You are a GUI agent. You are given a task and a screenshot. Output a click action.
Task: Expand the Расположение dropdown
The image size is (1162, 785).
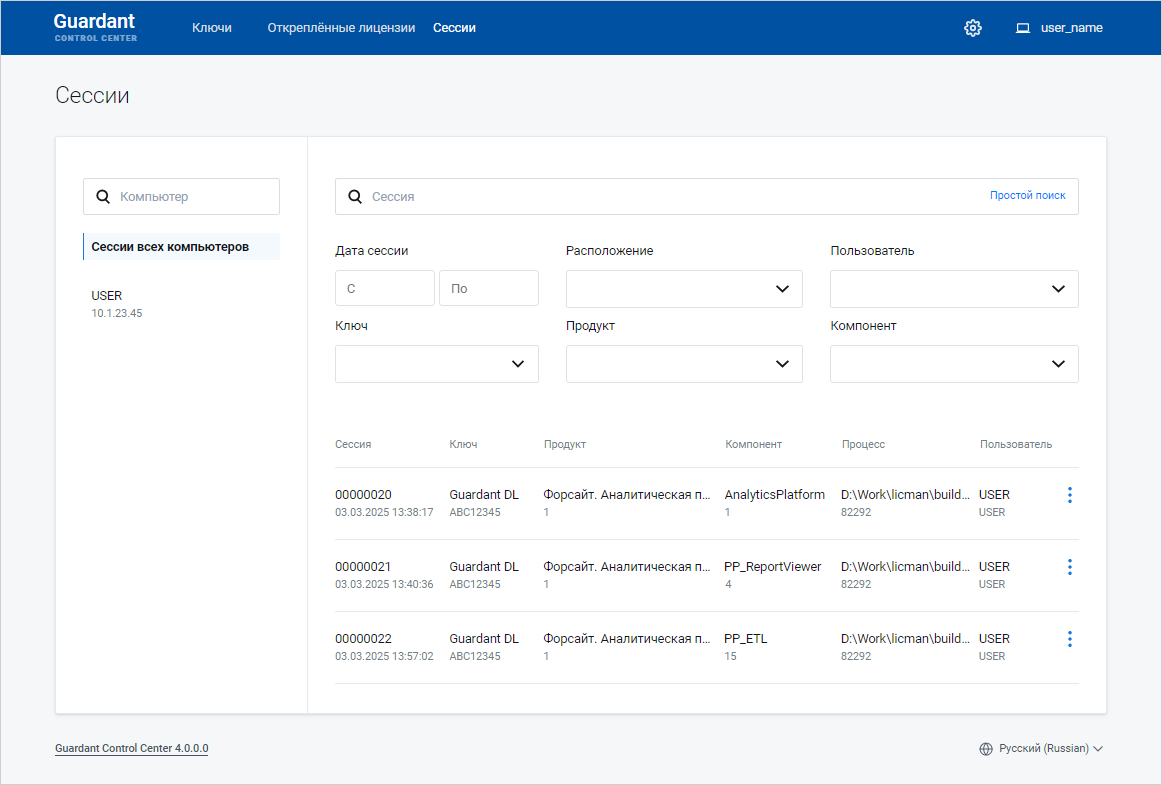coord(684,289)
